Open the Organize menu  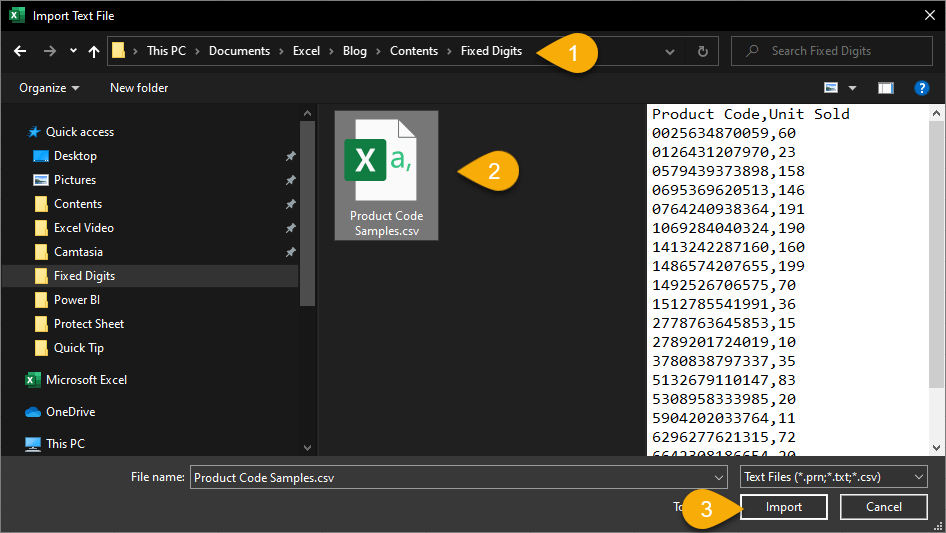[x=49, y=88]
